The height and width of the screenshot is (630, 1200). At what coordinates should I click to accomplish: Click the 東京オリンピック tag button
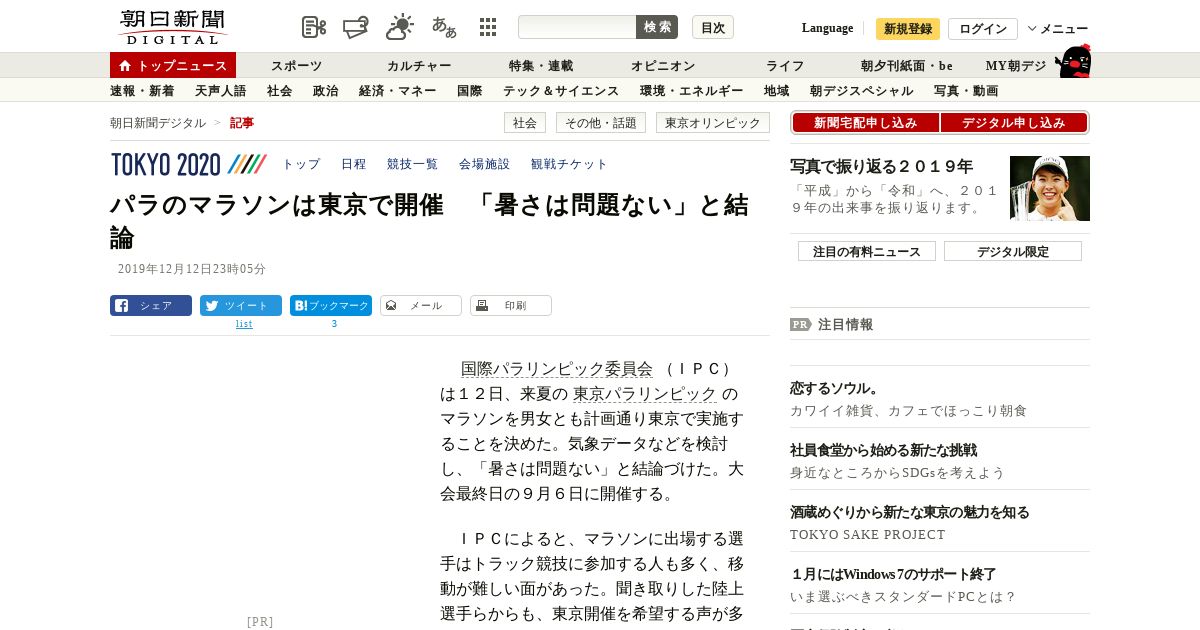[x=713, y=122]
